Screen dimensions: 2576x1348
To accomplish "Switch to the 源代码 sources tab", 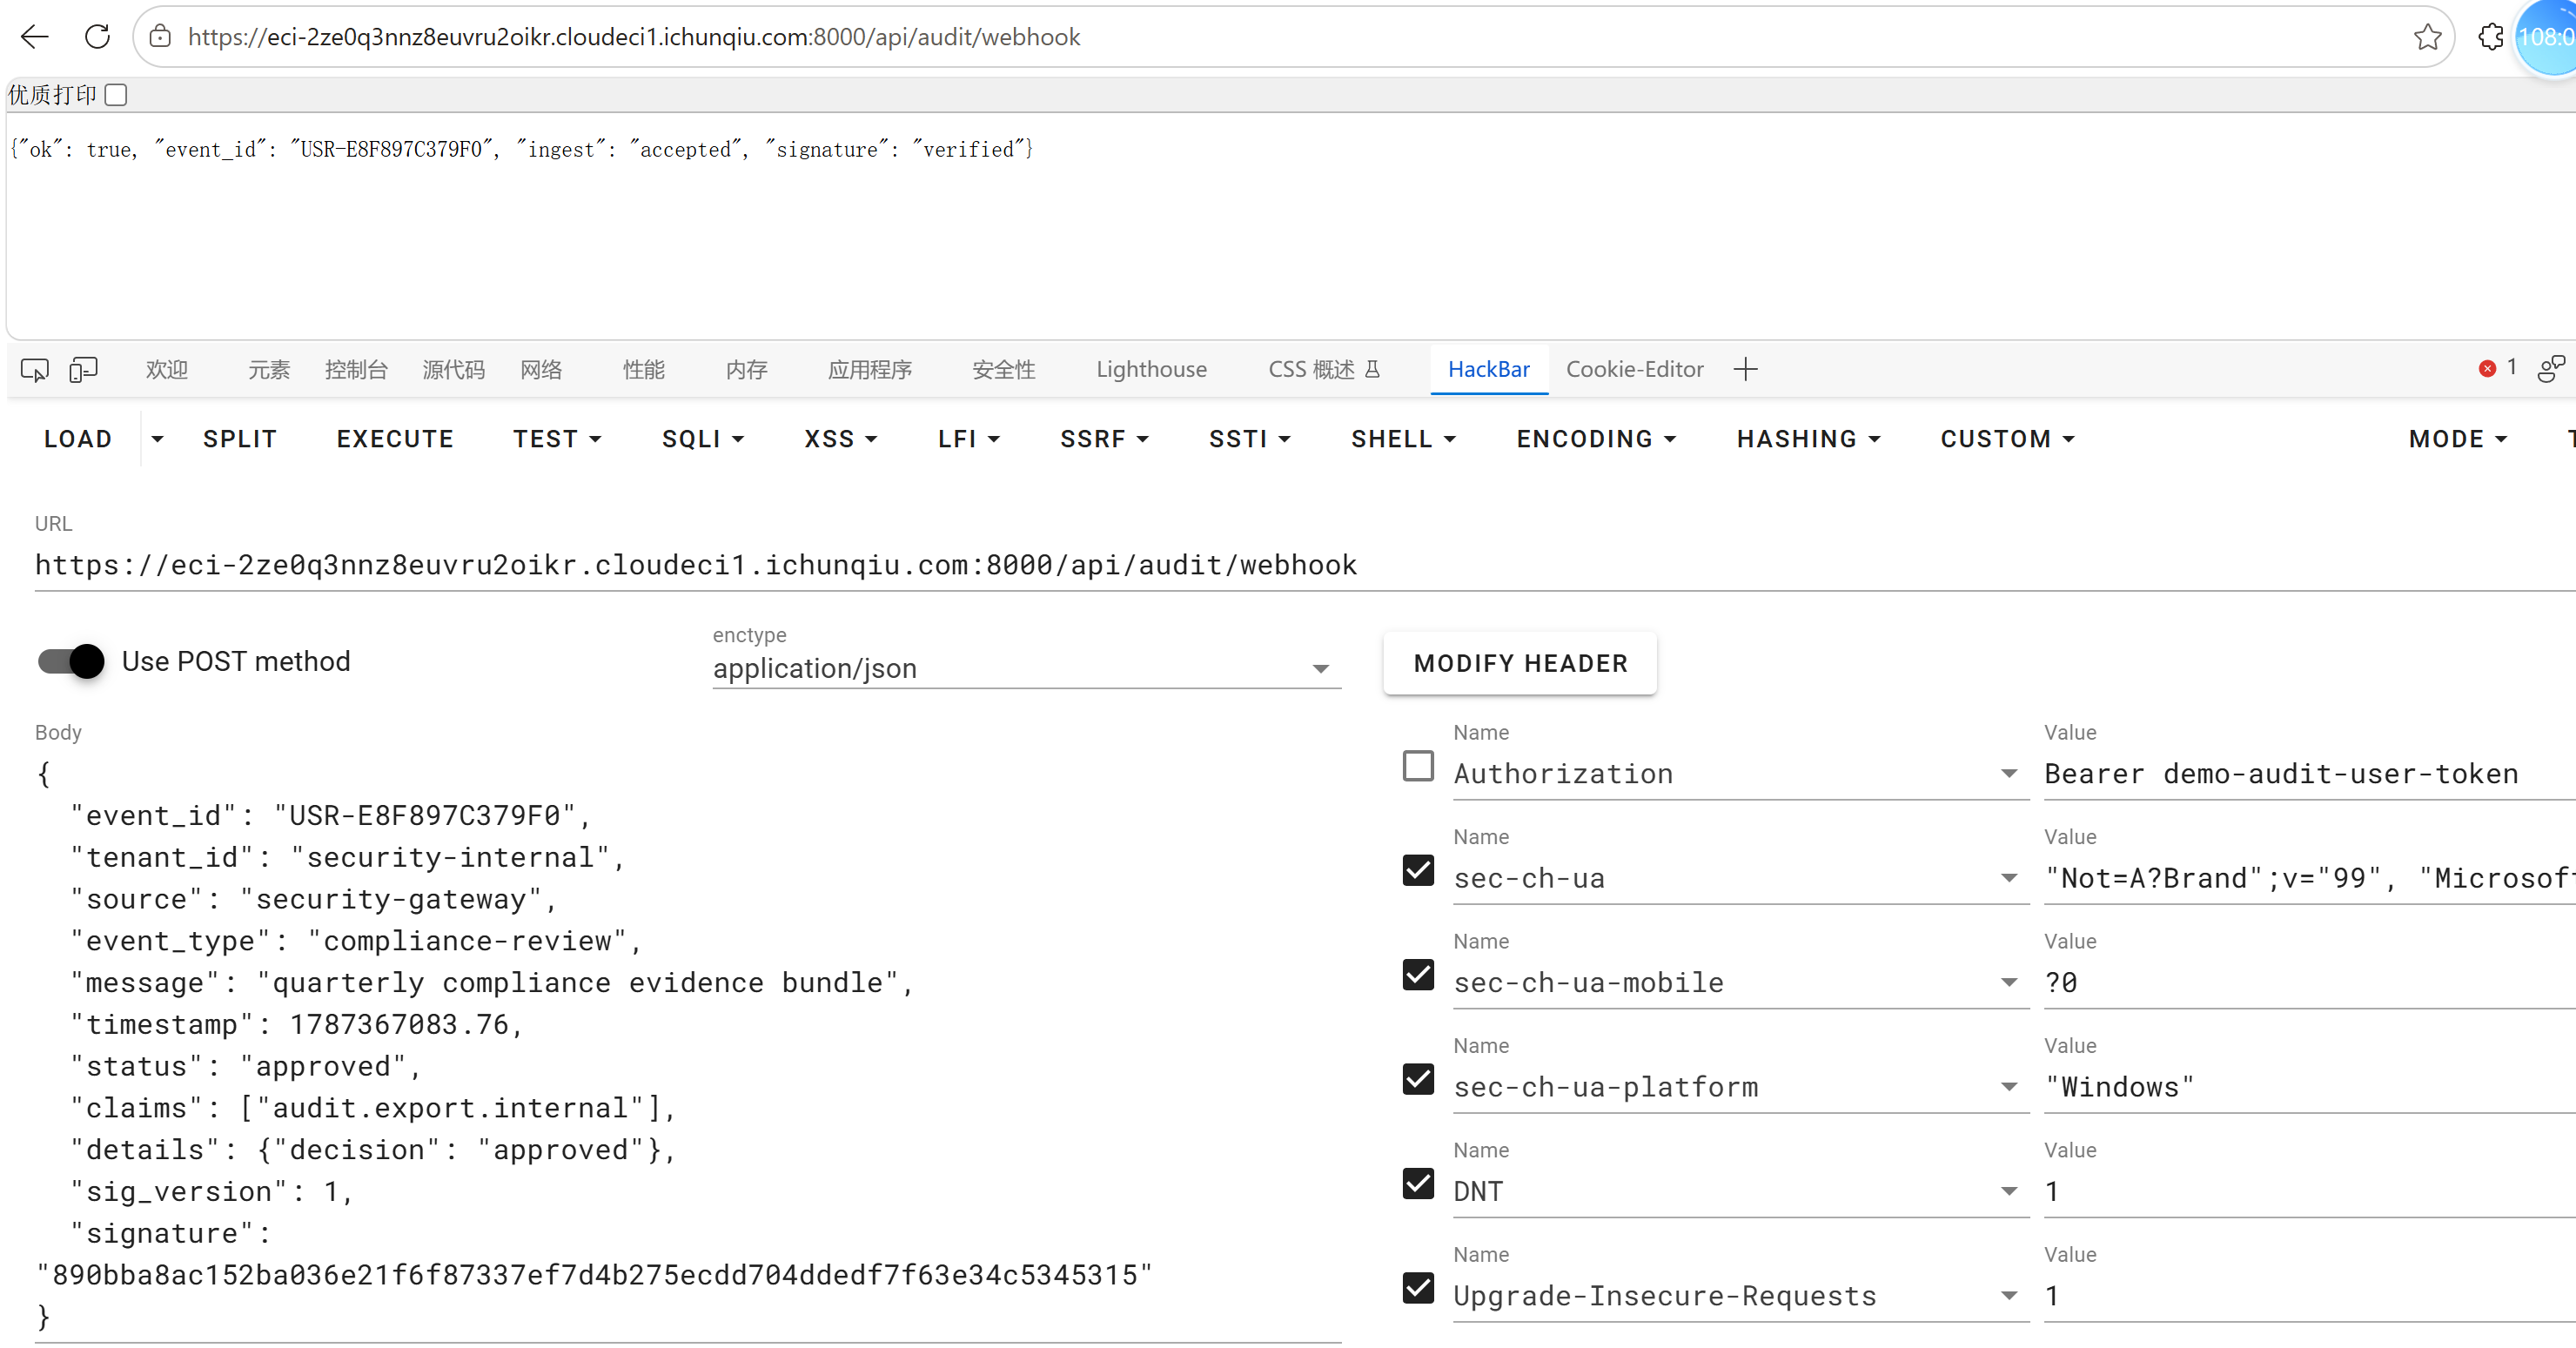I will pos(453,370).
